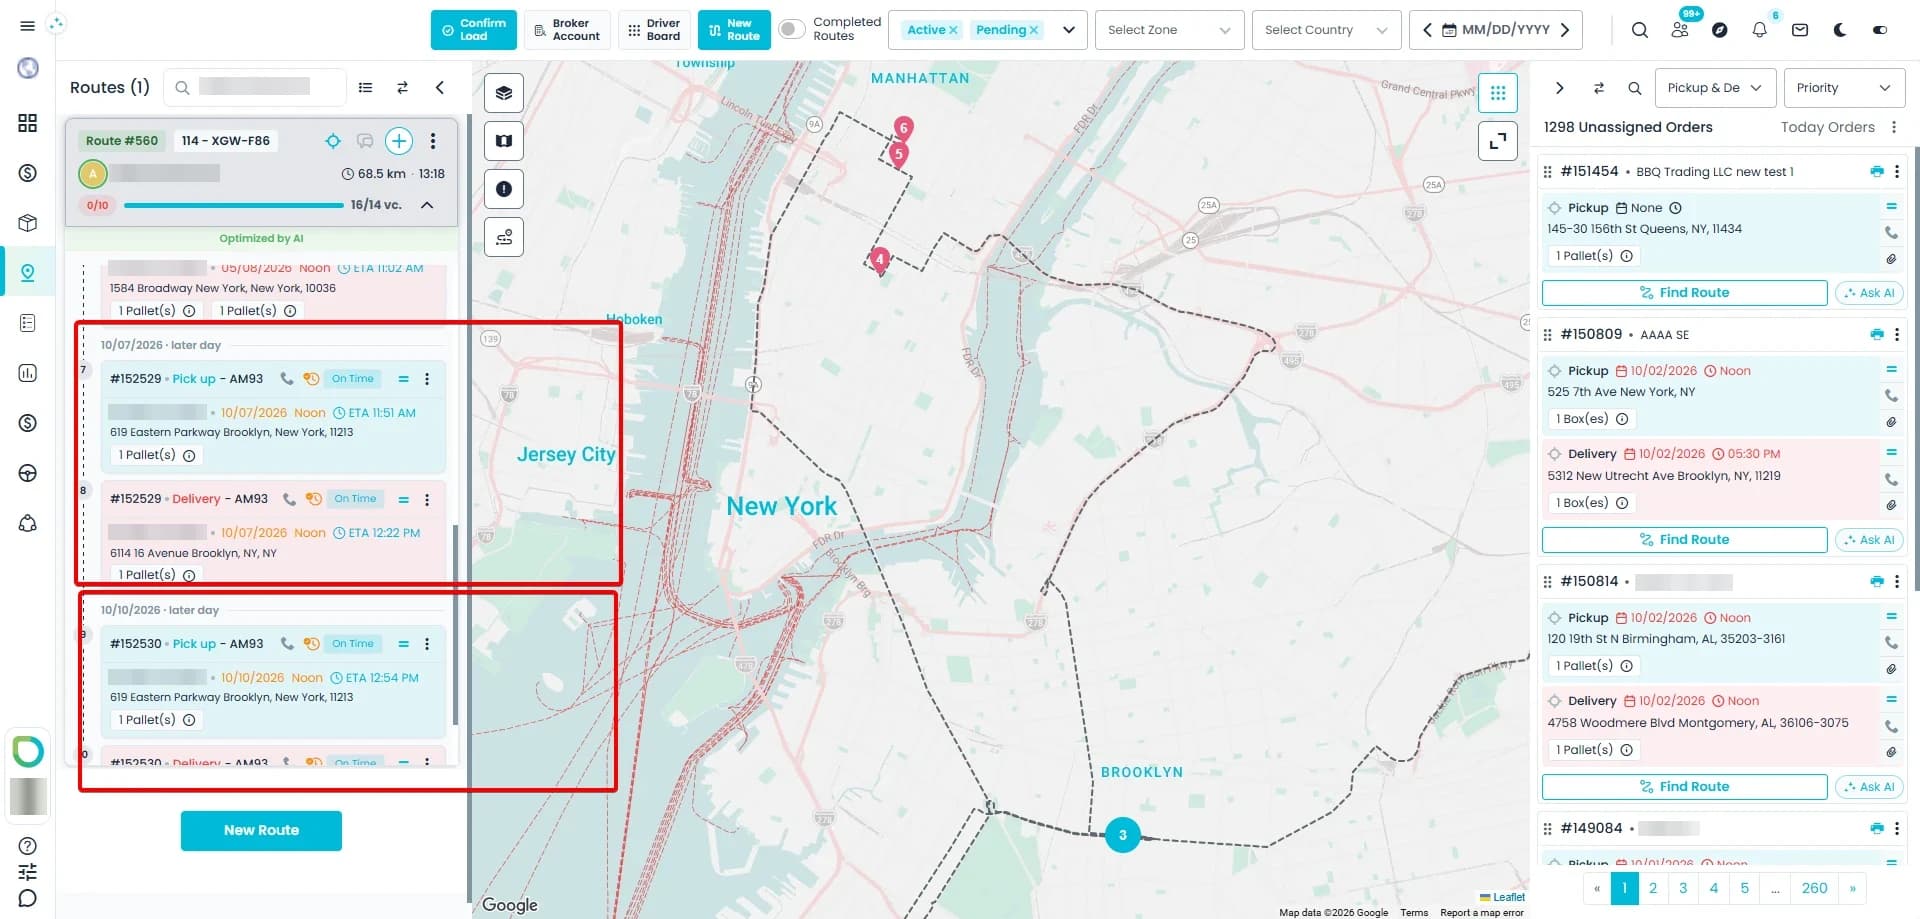Click the Route #560 progress bar
The image size is (1920, 919).
click(233, 205)
